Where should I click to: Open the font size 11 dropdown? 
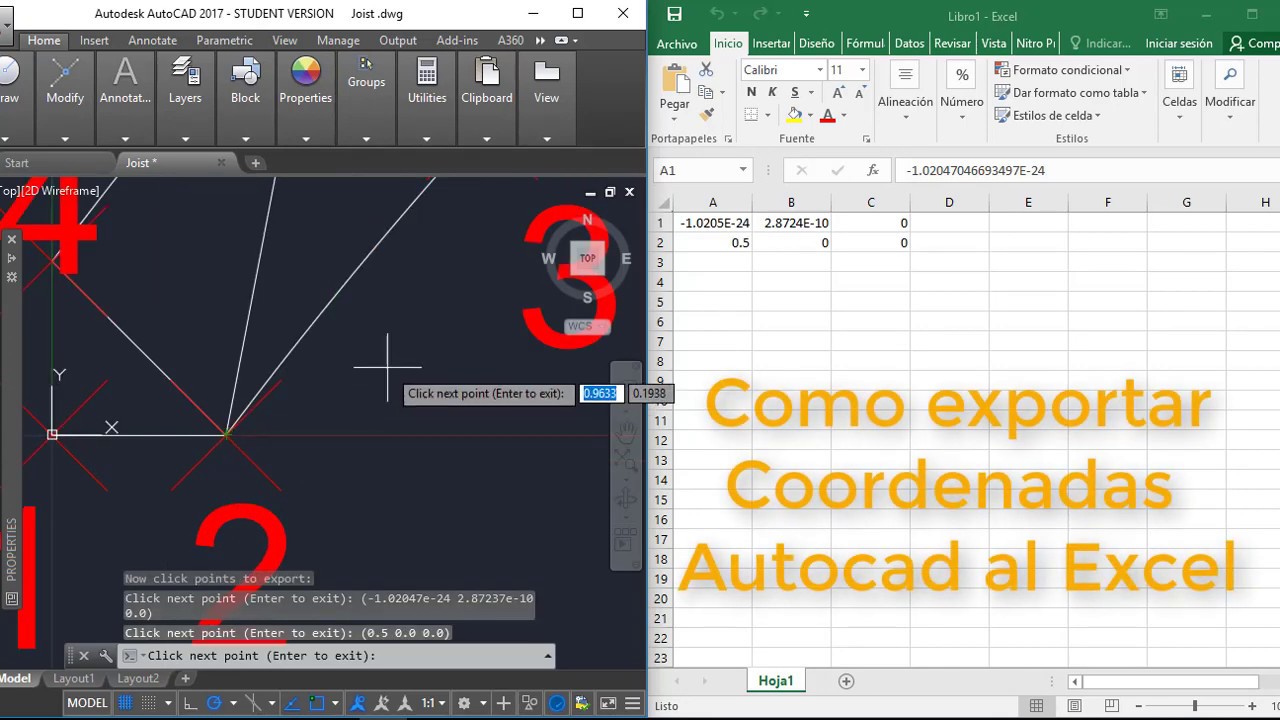coord(862,70)
